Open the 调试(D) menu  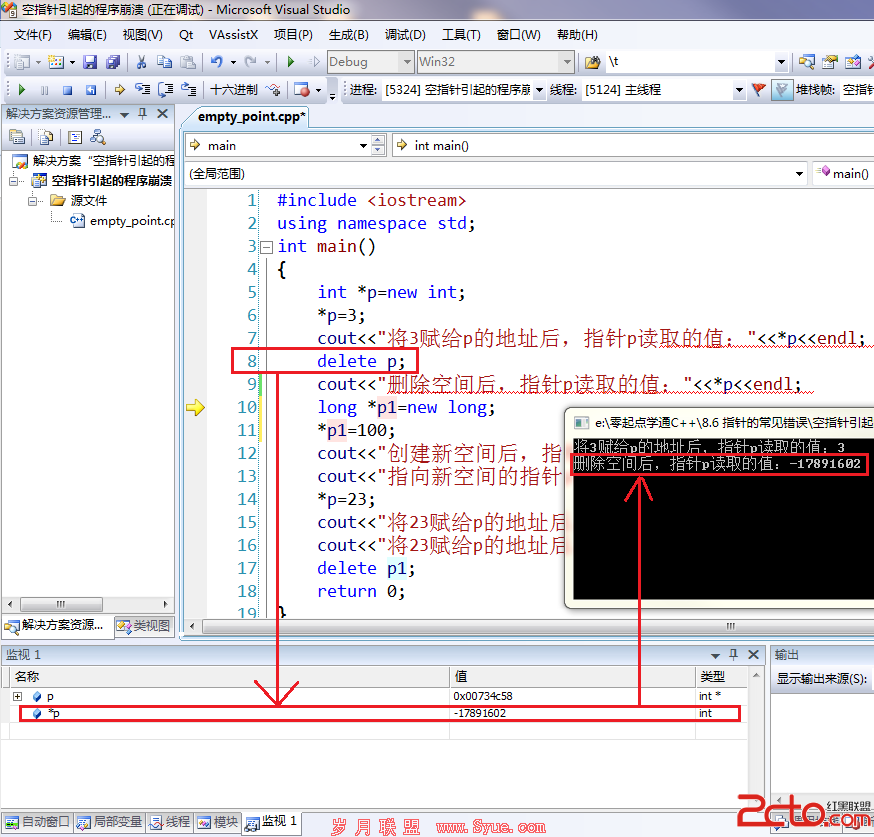[x=405, y=35]
